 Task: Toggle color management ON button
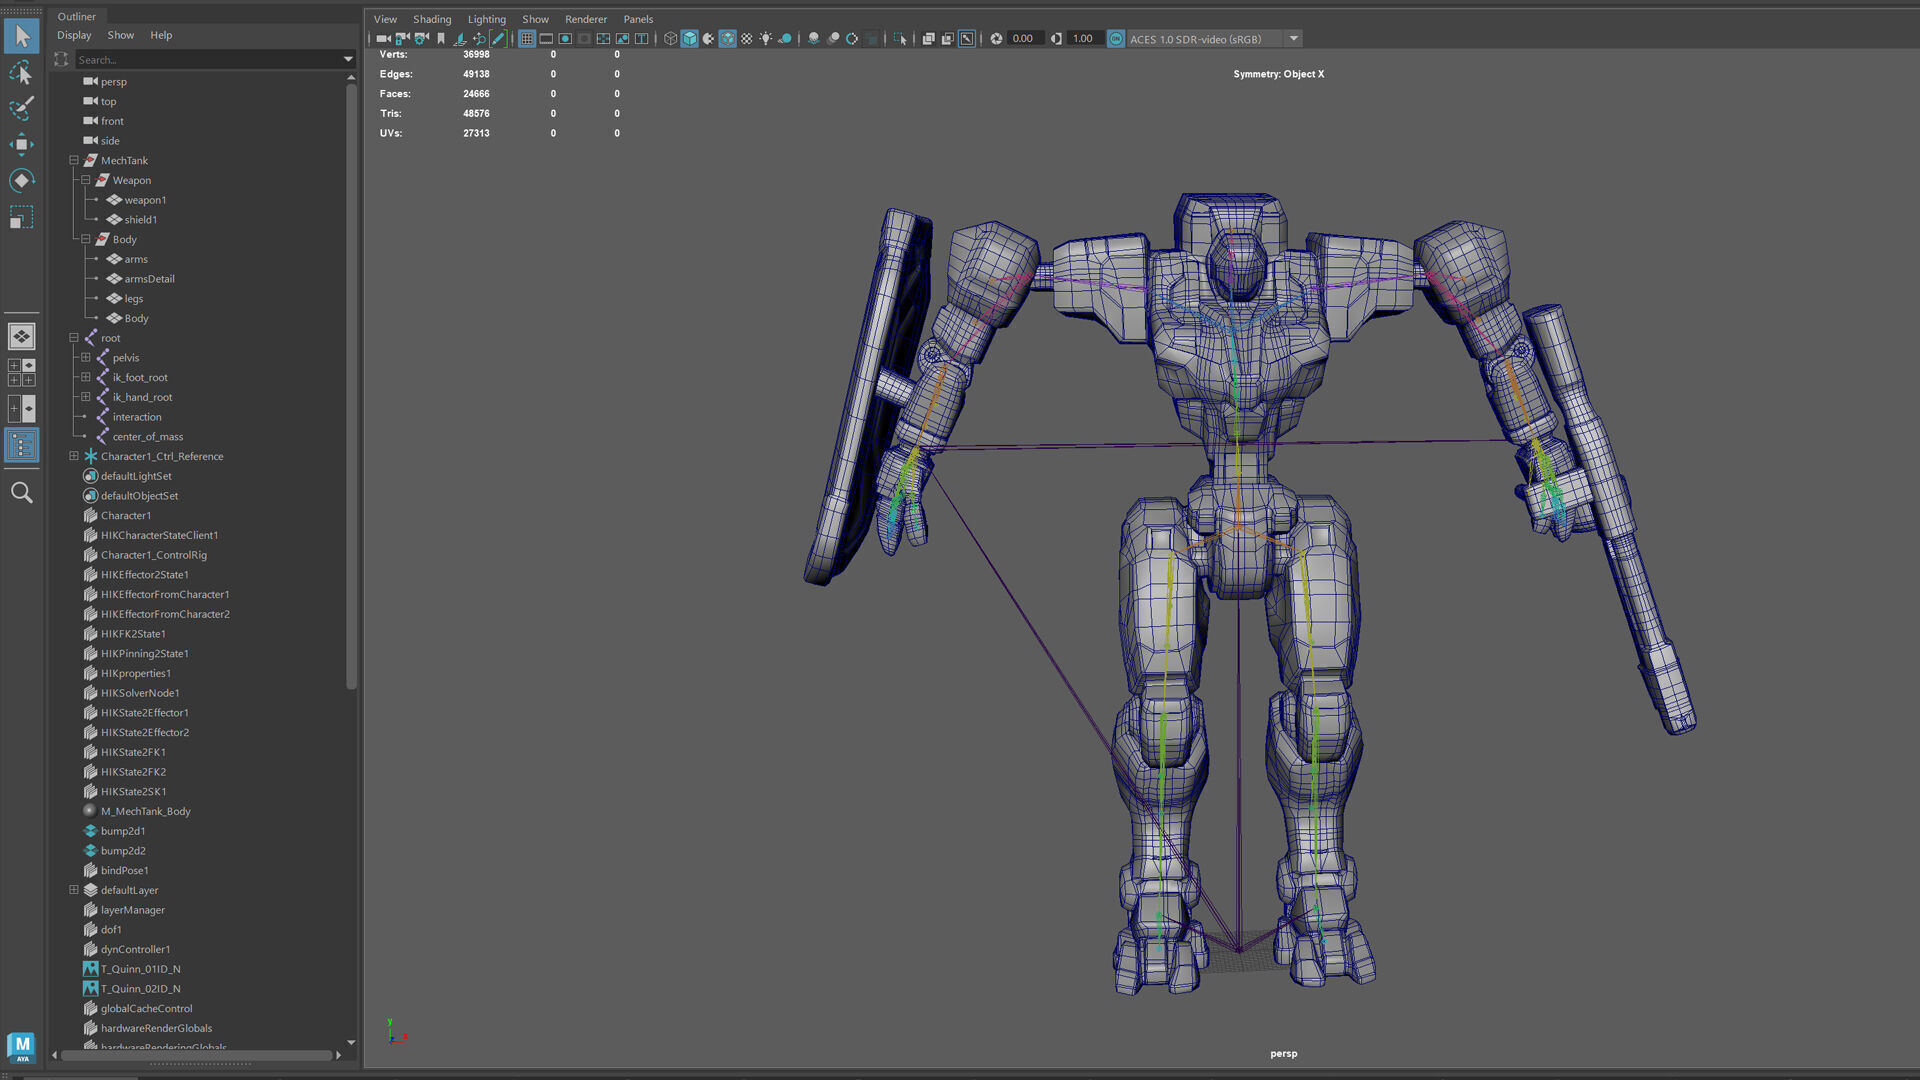click(1116, 39)
